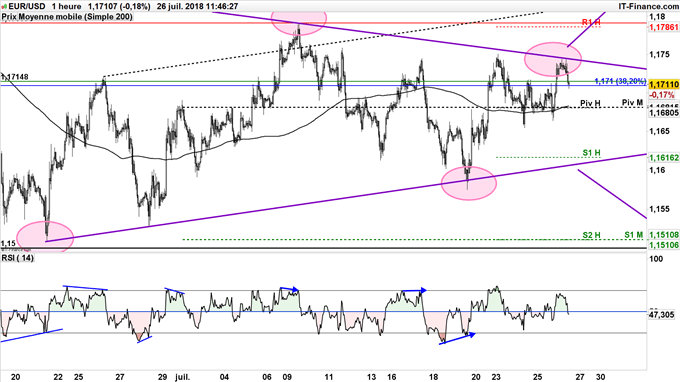Click the 1,18 price axis label
The height and width of the screenshot is (382, 680).
click(x=657, y=16)
